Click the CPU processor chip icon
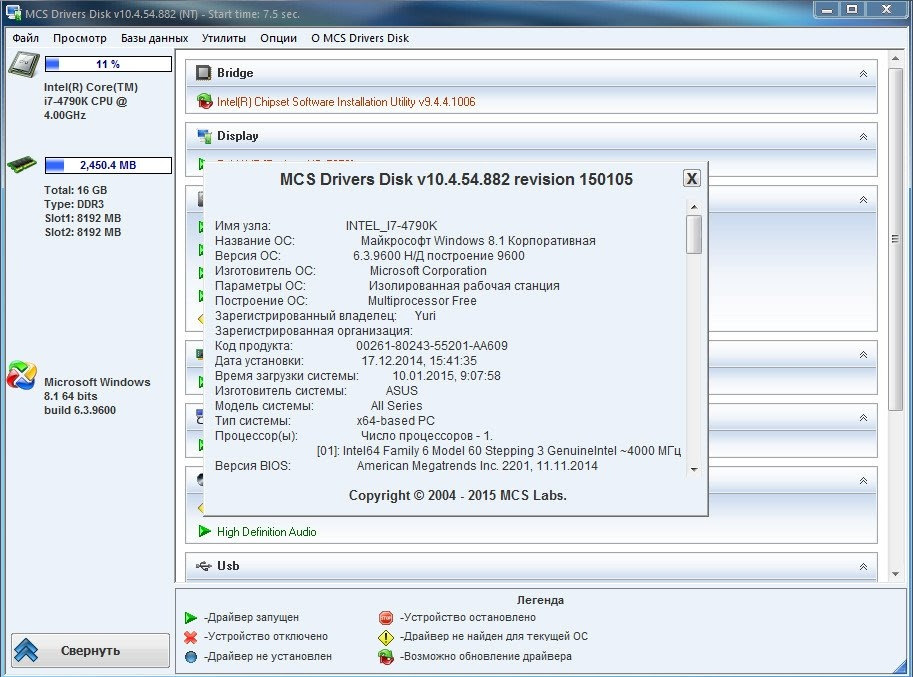Viewport: 913px width, 677px height. (24, 64)
